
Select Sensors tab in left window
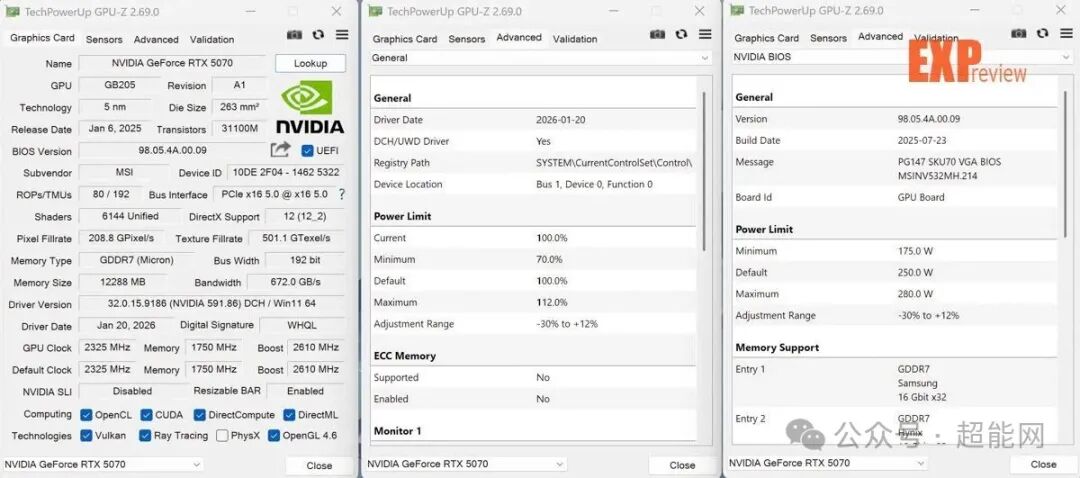click(x=104, y=39)
